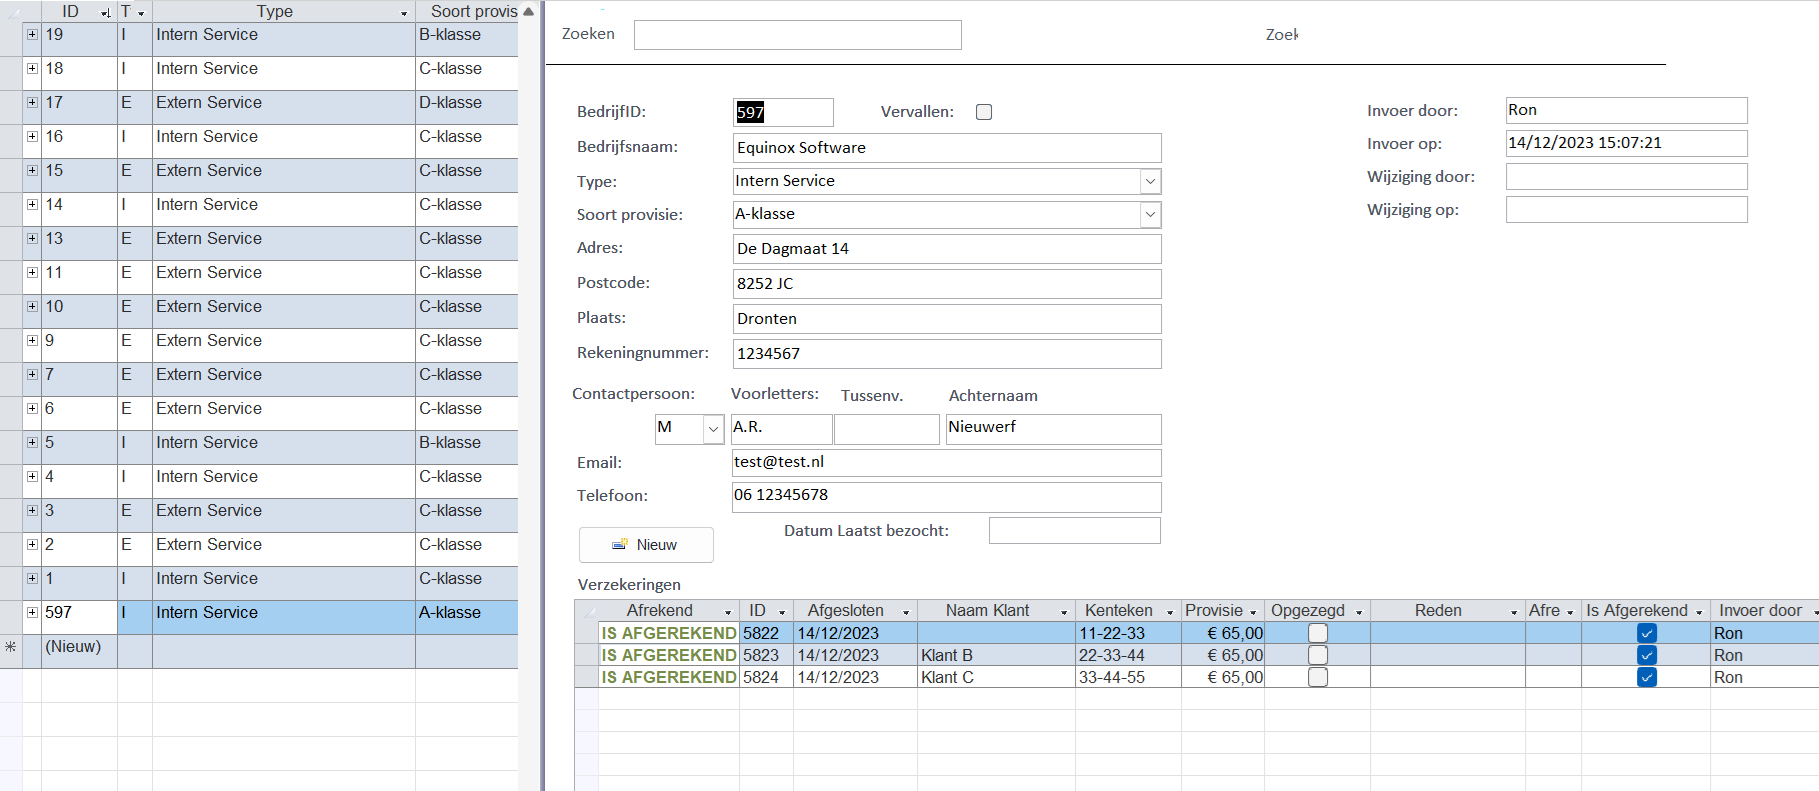Select the D-klasse cell in row 17

pyautogui.click(x=467, y=107)
